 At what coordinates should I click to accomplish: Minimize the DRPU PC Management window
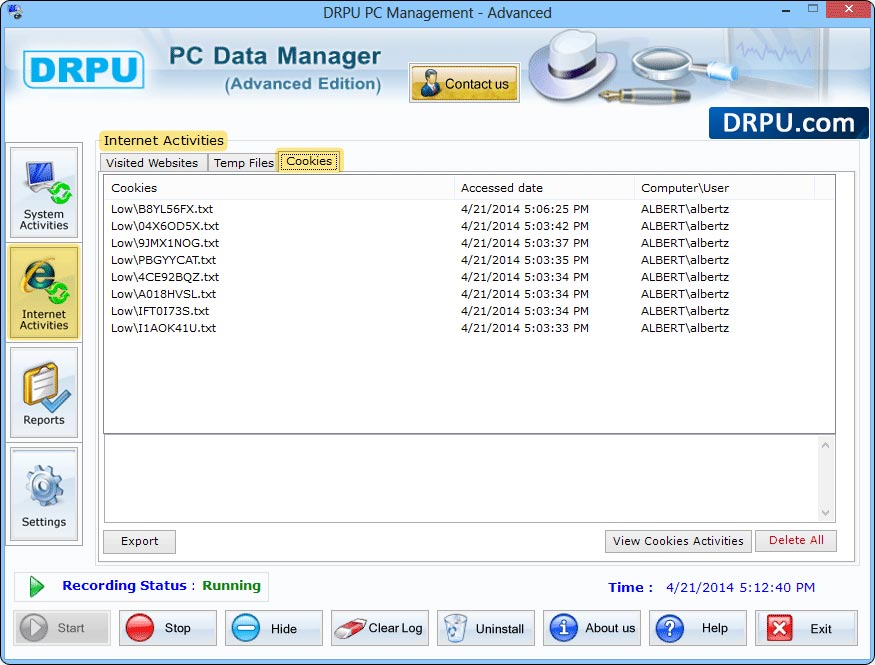[786, 10]
